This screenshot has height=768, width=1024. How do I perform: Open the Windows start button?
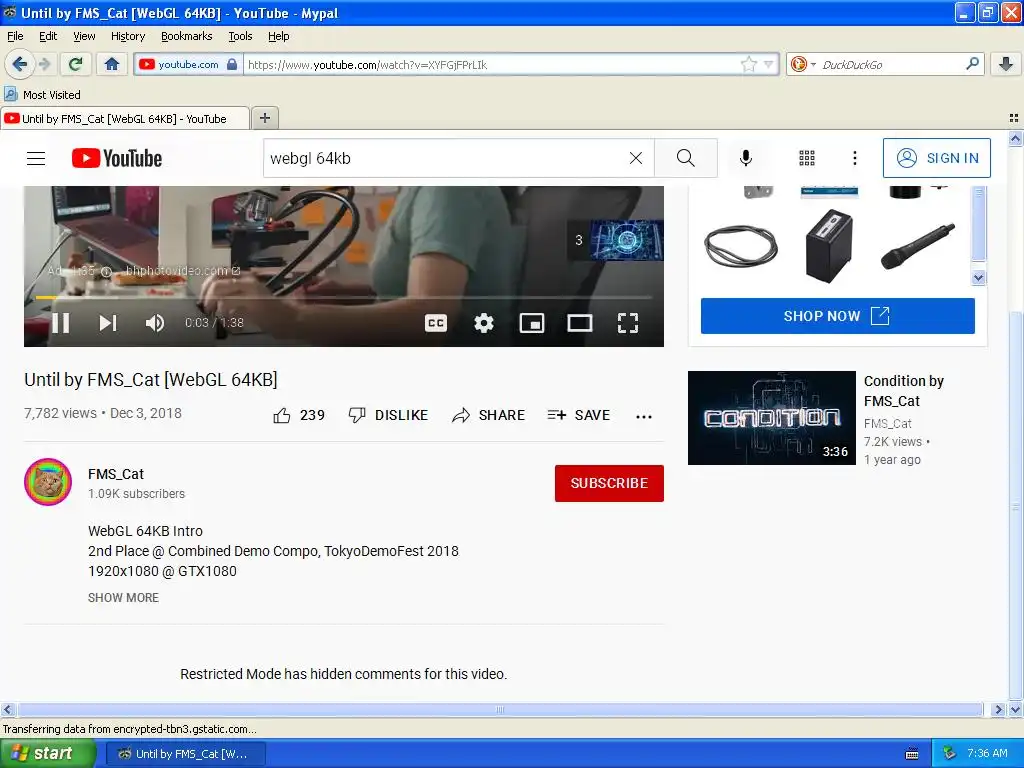pyautogui.click(x=47, y=754)
